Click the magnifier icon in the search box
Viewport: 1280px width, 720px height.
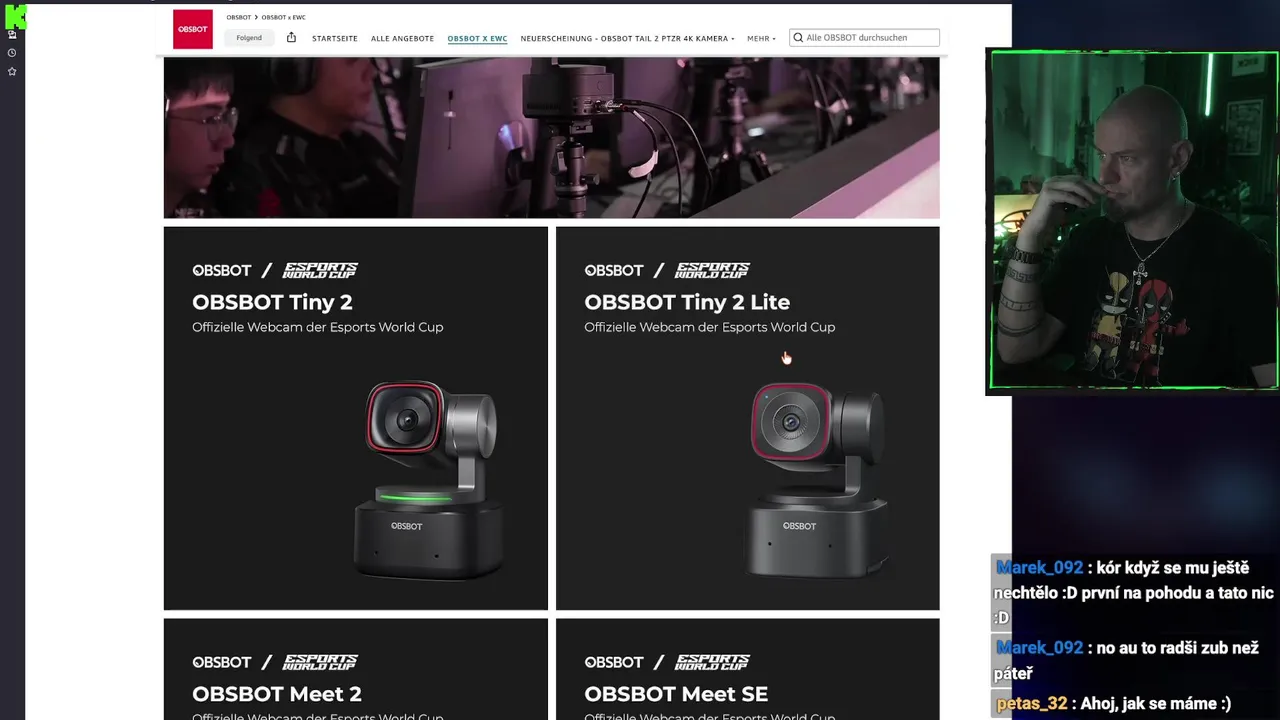pyautogui.click(x=798, y=38)
